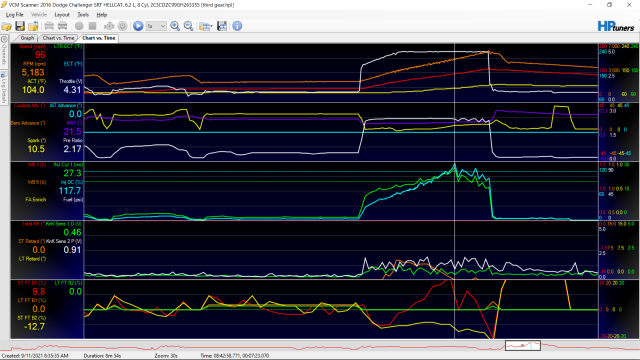
Task: Open the blue info icon
Action: pyautogui.click(x=237, y=26)
